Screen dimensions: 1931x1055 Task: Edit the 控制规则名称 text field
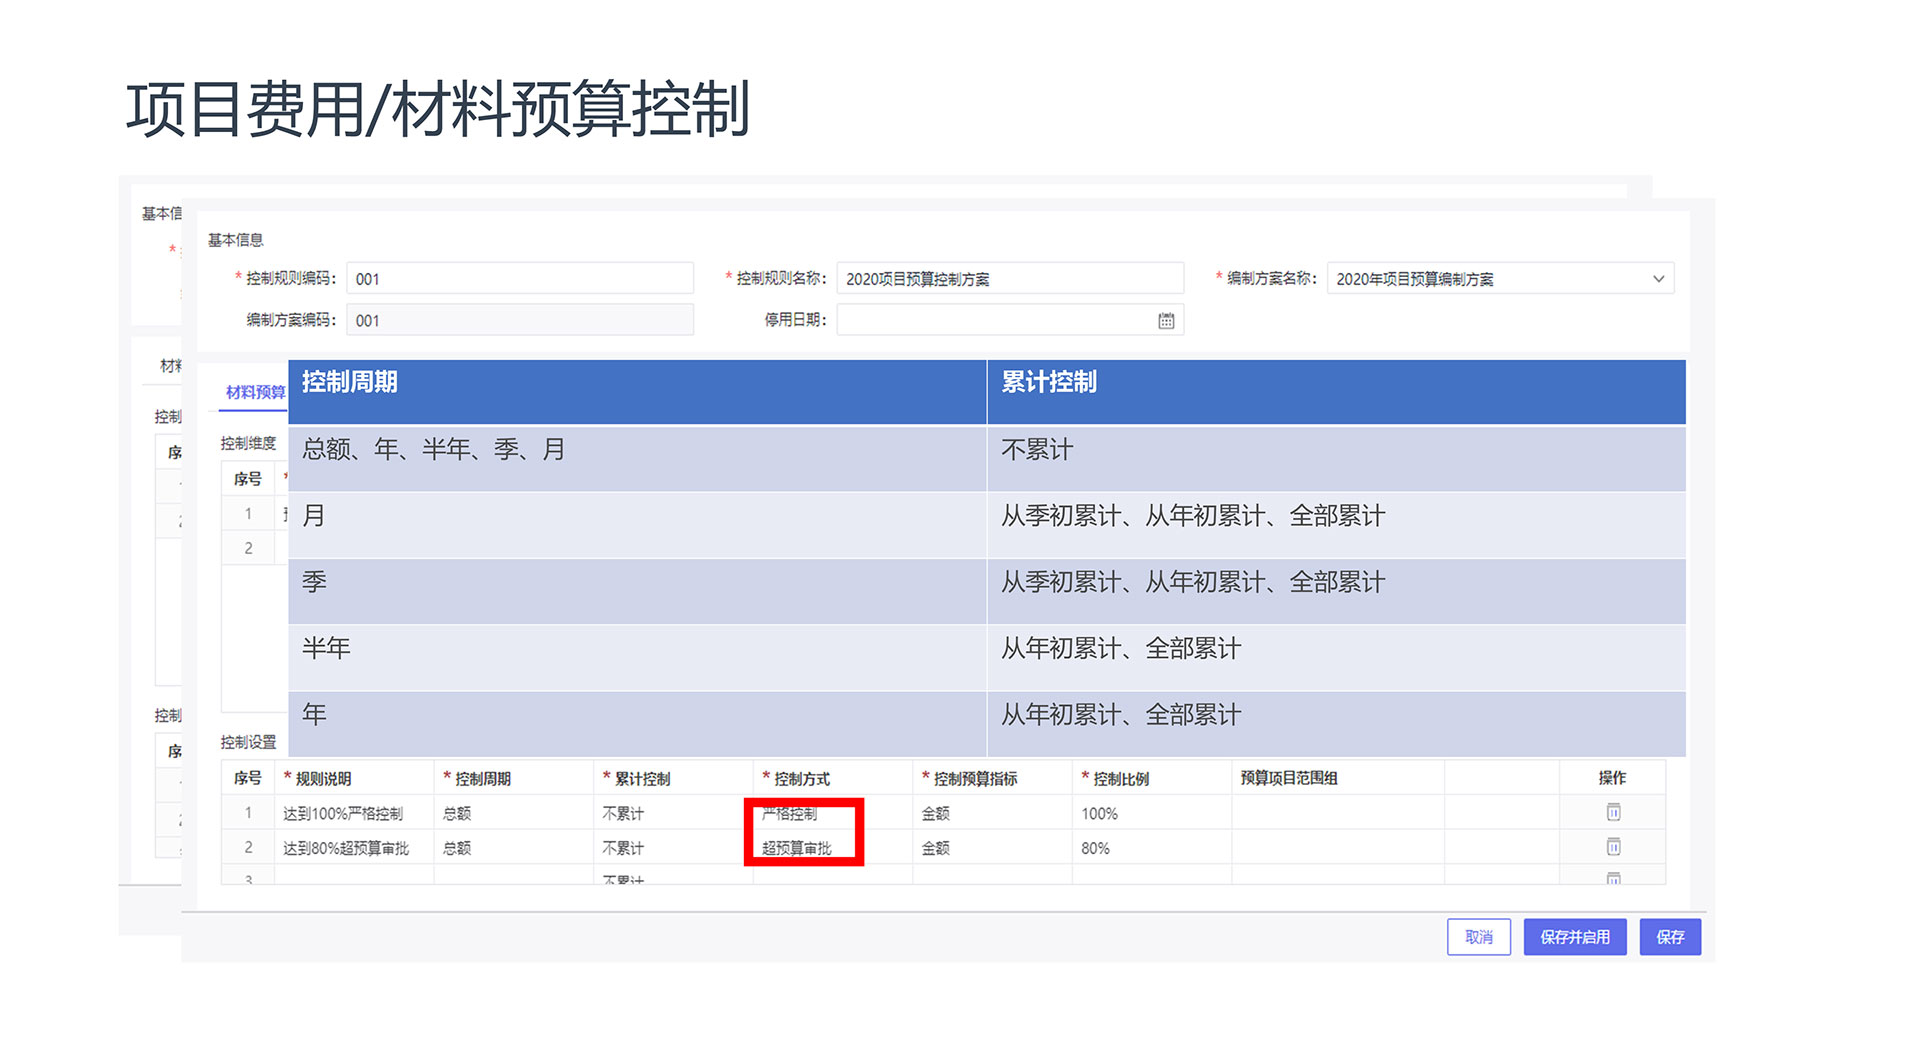point(1009,279)
